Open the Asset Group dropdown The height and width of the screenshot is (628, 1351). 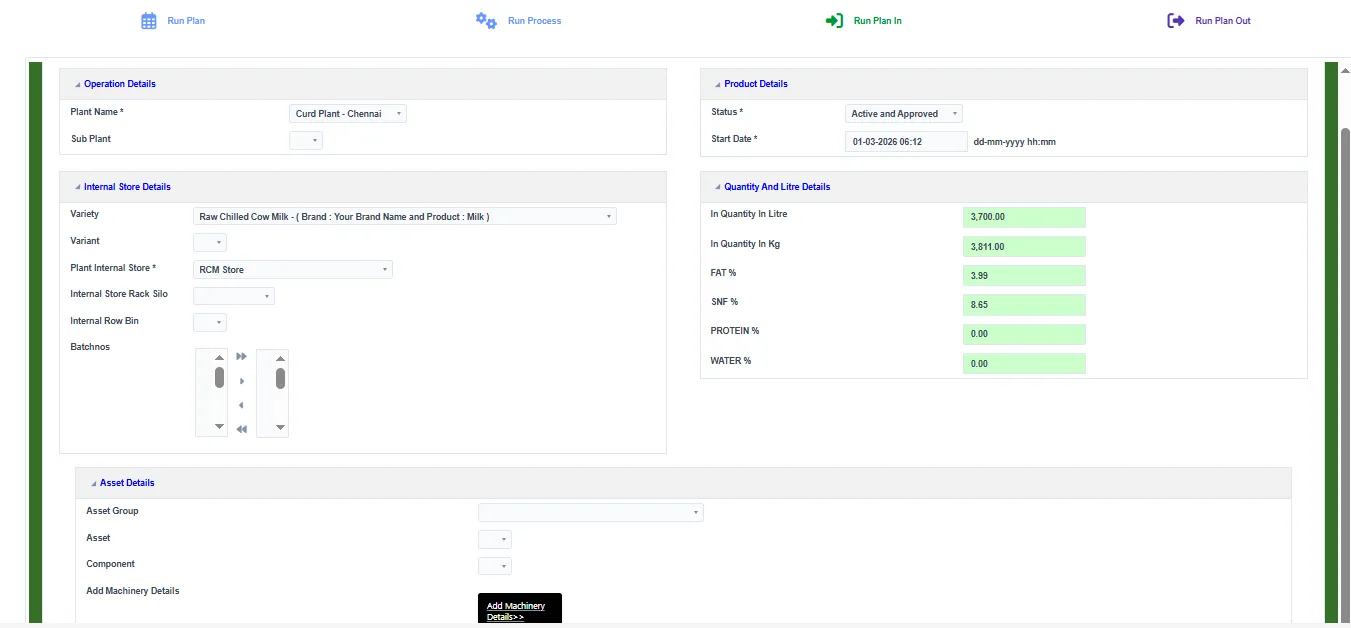pyautogui.click(x=591, y=513)
